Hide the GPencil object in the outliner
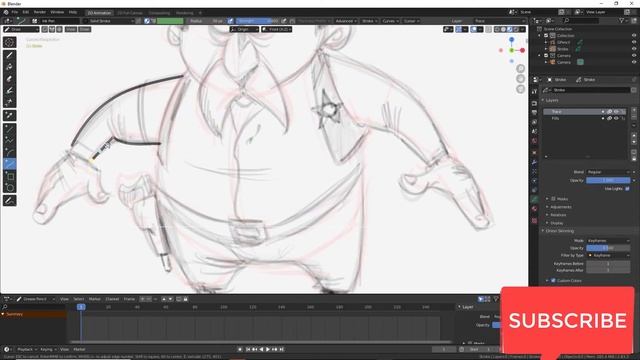This screenshot has width=640, height=360. 634,42
